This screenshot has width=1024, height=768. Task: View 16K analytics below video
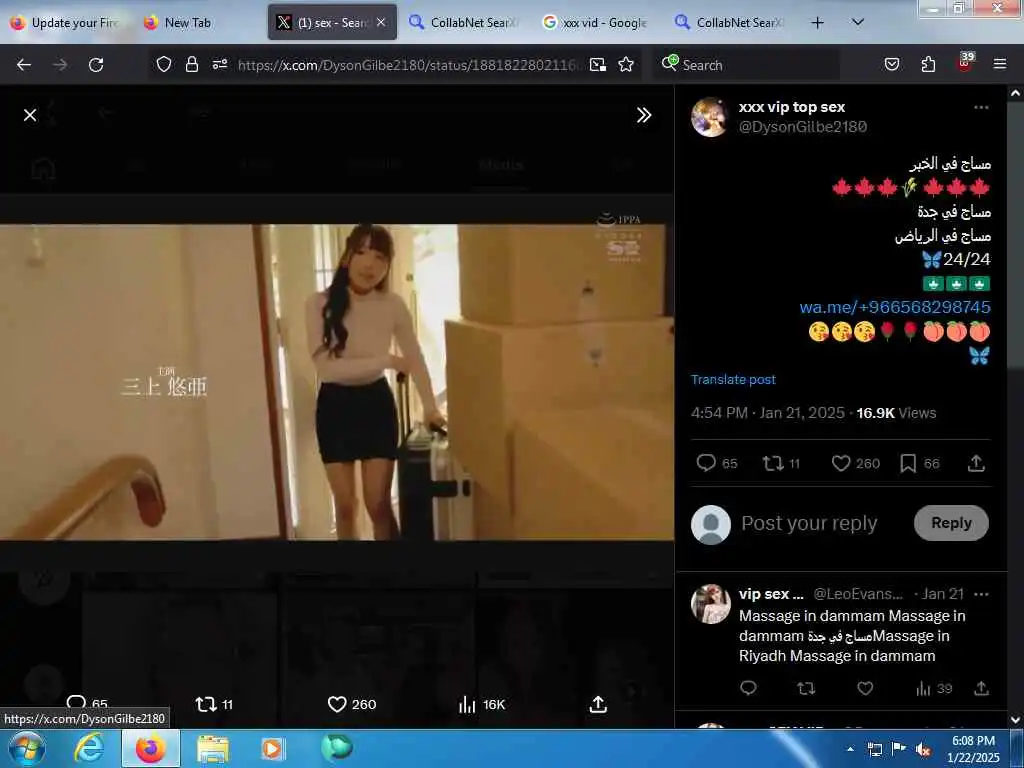pyautogui.click(x=482, y=704)
